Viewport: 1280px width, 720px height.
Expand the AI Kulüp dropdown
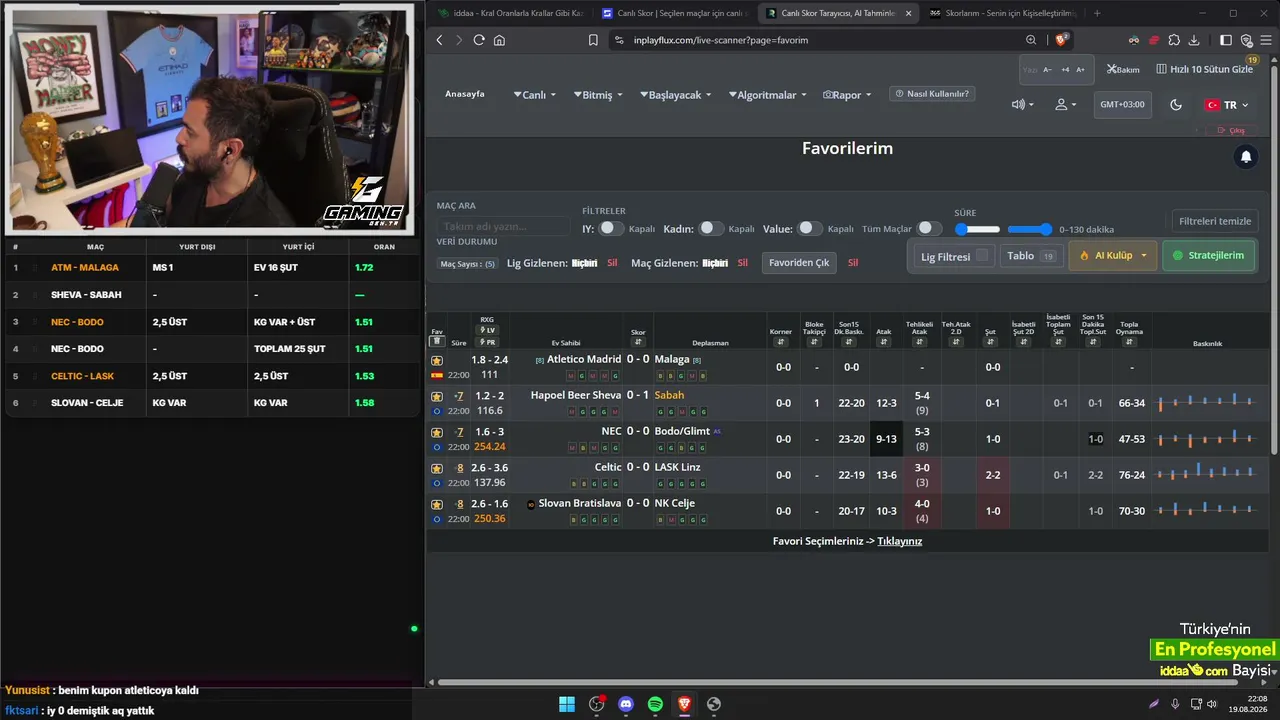(x=1113, y=256)
